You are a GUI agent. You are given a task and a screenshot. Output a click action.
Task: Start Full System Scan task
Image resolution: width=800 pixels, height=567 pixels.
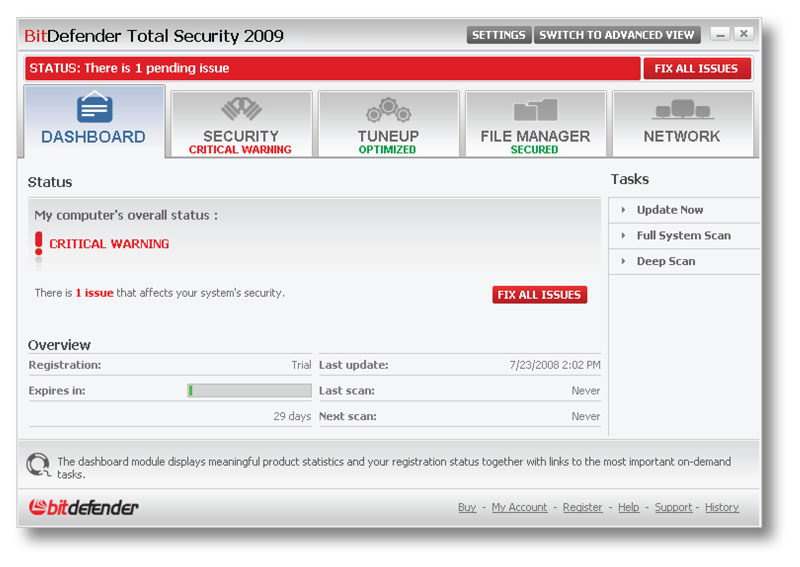tap(684, 235)
